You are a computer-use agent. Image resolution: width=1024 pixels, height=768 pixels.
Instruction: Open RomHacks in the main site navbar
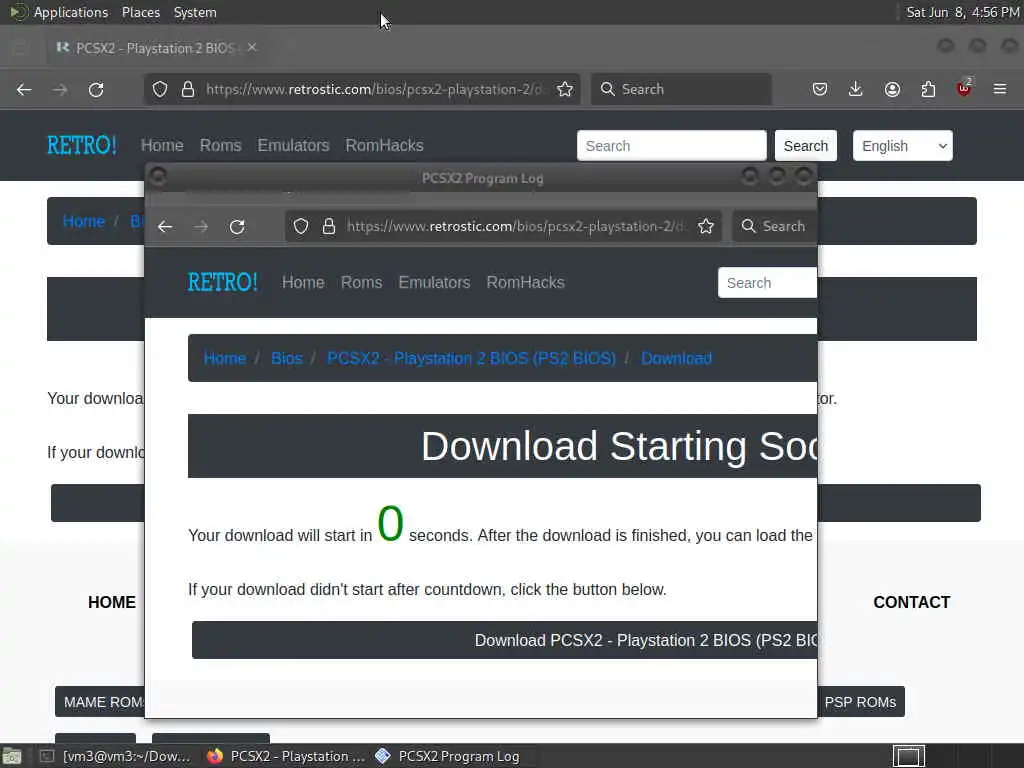(x=385, y=145)
